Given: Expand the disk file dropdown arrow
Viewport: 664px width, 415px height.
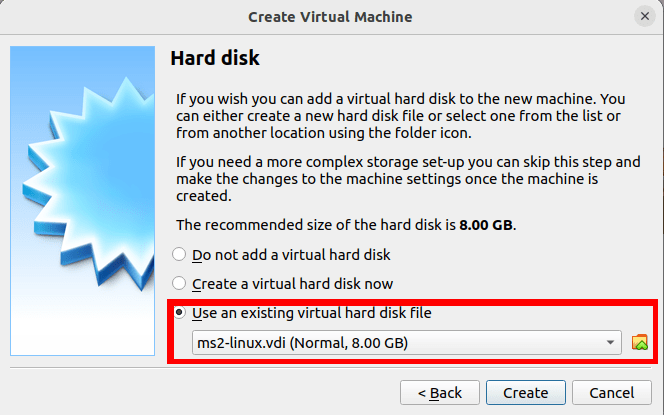Looking at the screenshot, I should (610, 344).
